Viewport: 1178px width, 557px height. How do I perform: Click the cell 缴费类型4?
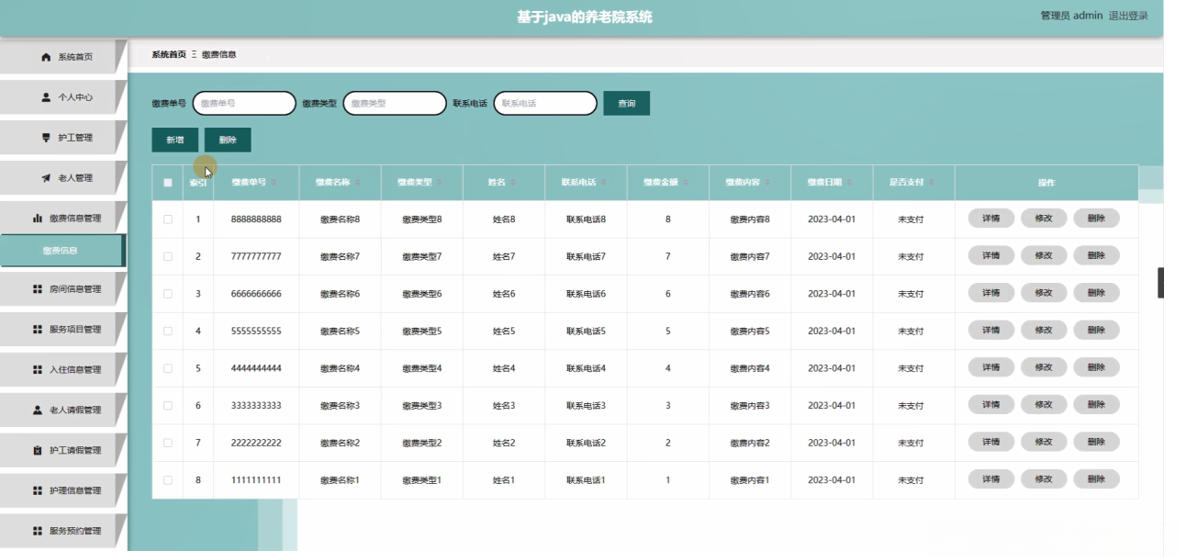point(422,368)
